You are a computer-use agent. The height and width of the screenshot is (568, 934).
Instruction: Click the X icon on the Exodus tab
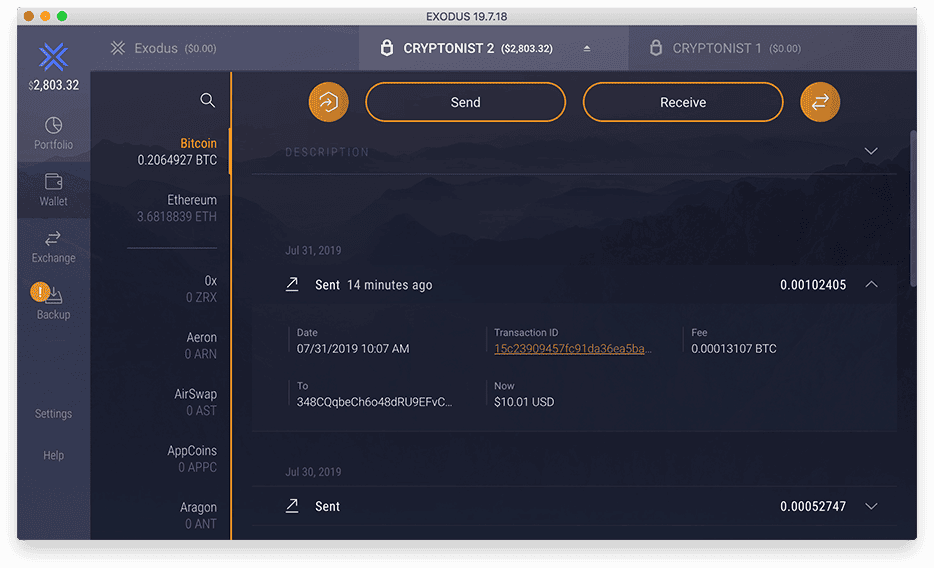tap(118, 48)
